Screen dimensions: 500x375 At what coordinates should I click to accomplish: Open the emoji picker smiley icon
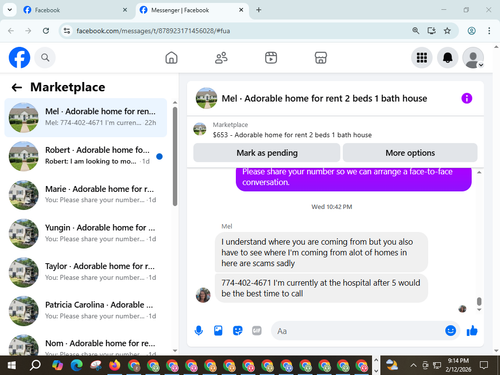pyautogui.click(x=450, y=330)
